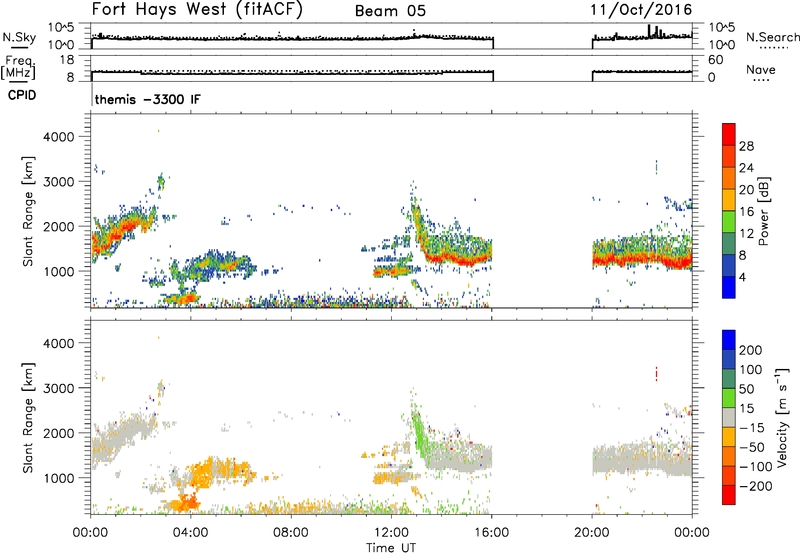Click the "-100" tick on the Velocity colorbar

tap(756, 467)
